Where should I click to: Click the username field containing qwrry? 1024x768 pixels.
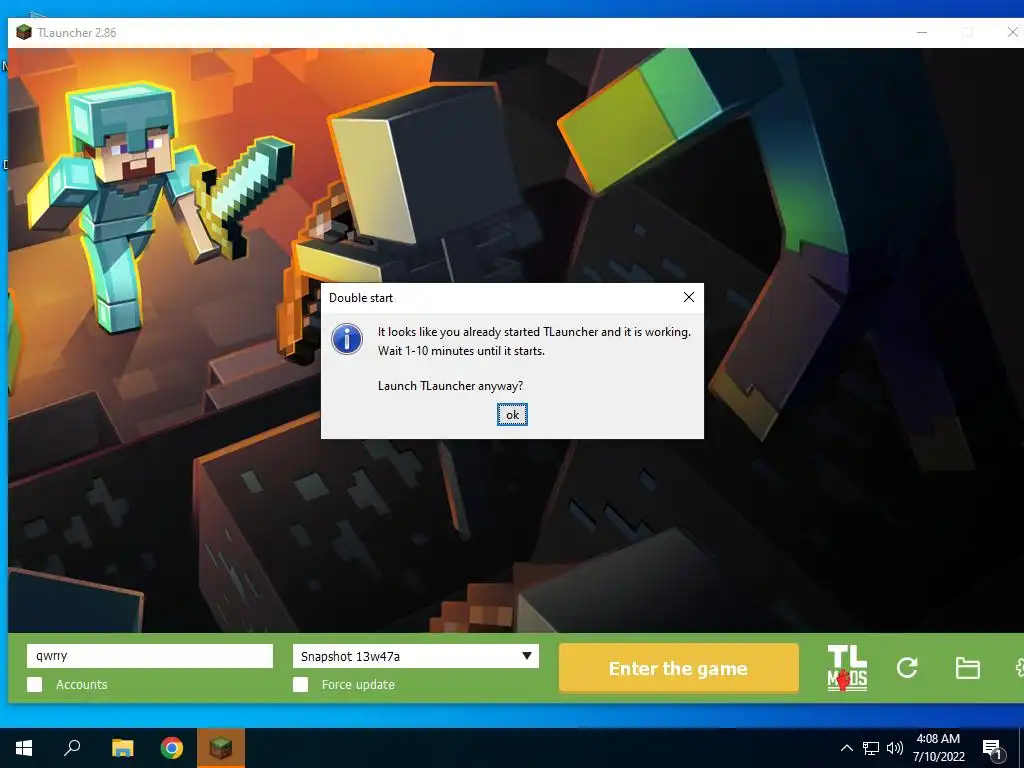(x=150, y=656)
